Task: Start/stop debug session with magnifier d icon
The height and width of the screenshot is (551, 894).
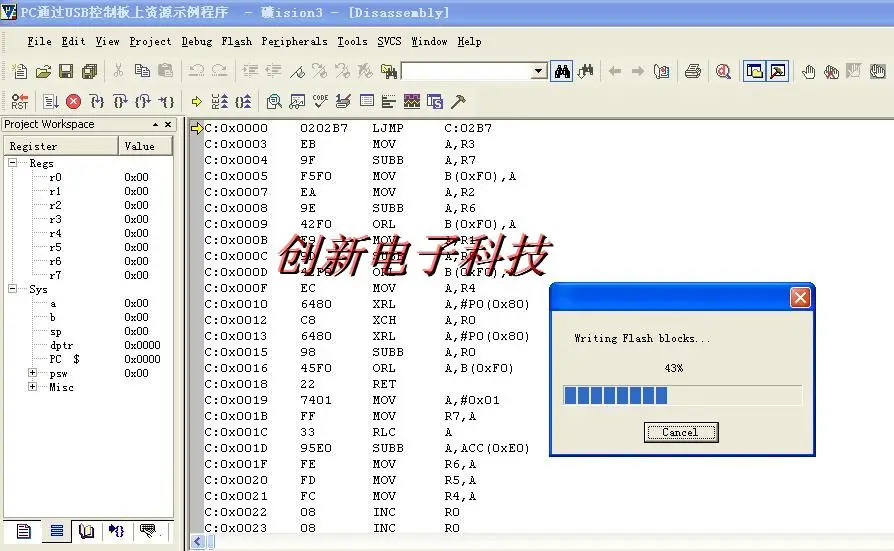Action: point(724,71)
